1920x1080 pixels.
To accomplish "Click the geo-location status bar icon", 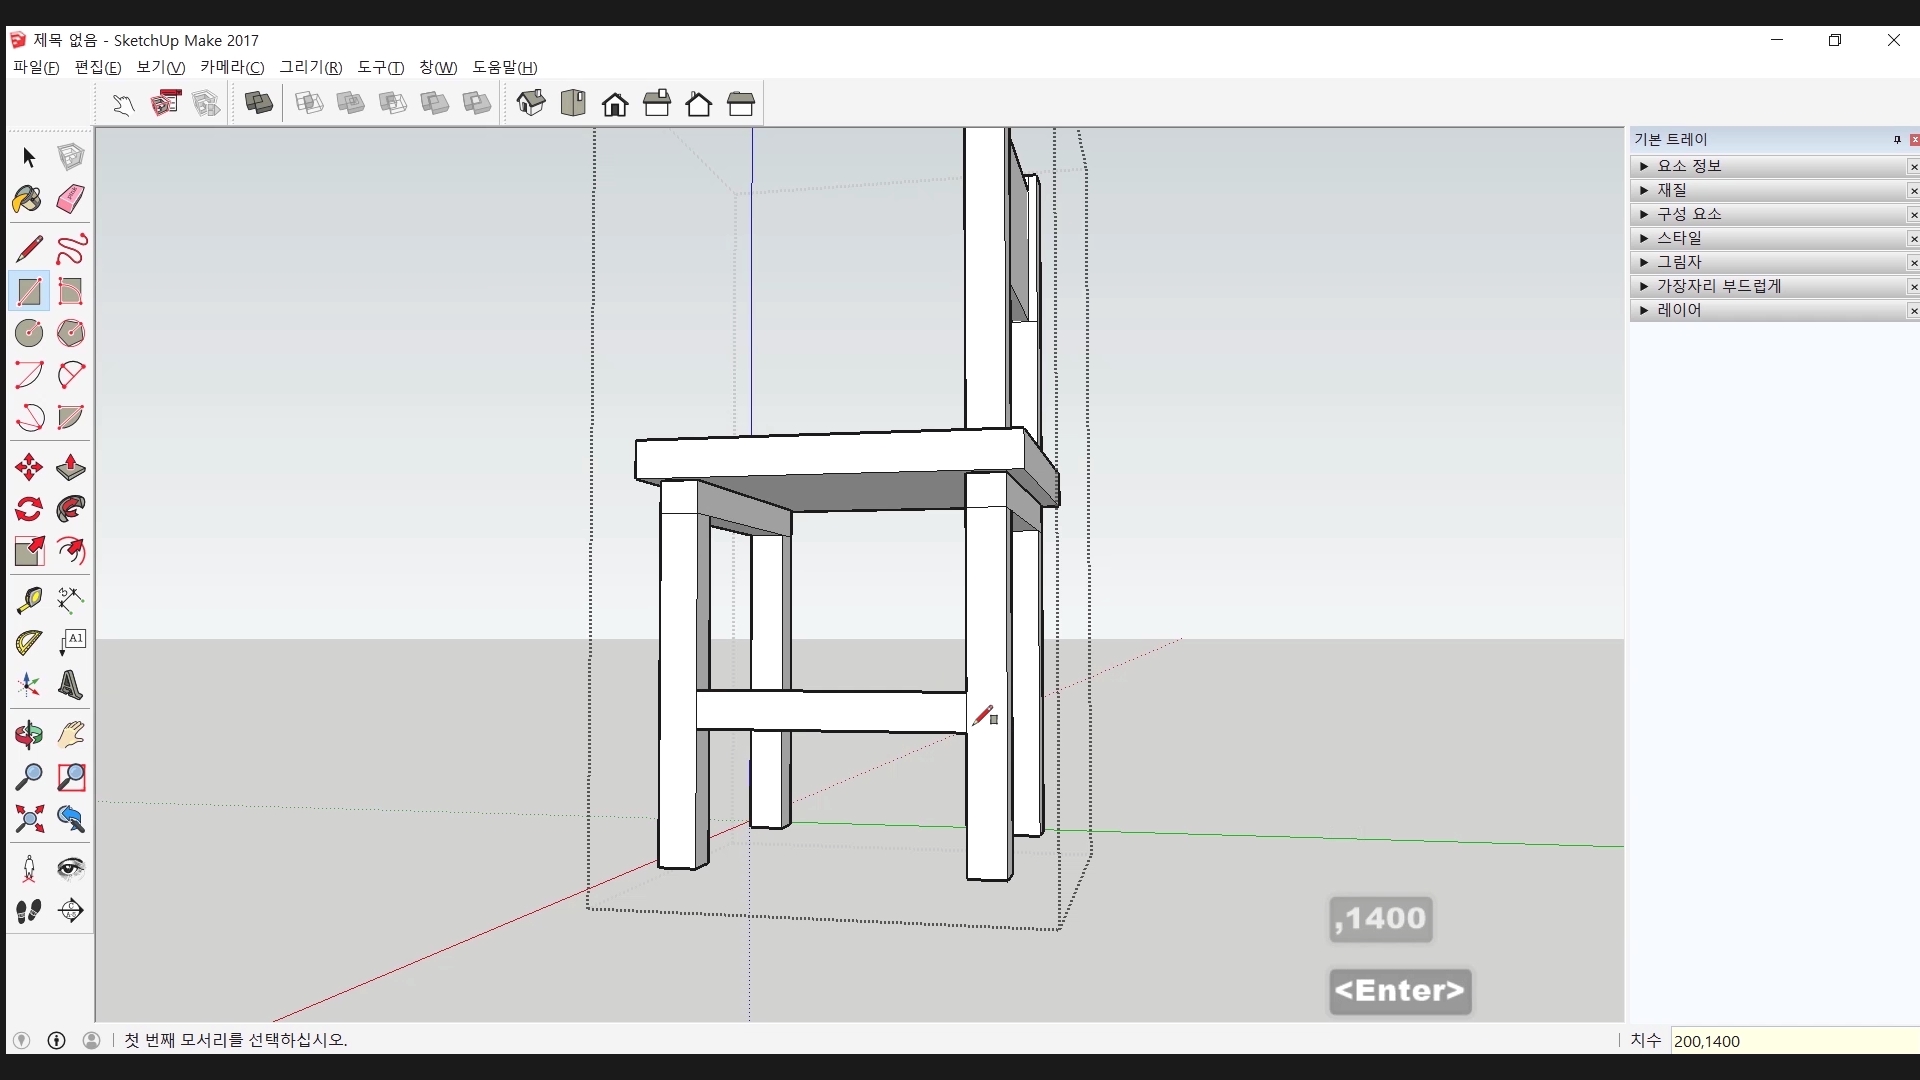I will pos(21,1040).
